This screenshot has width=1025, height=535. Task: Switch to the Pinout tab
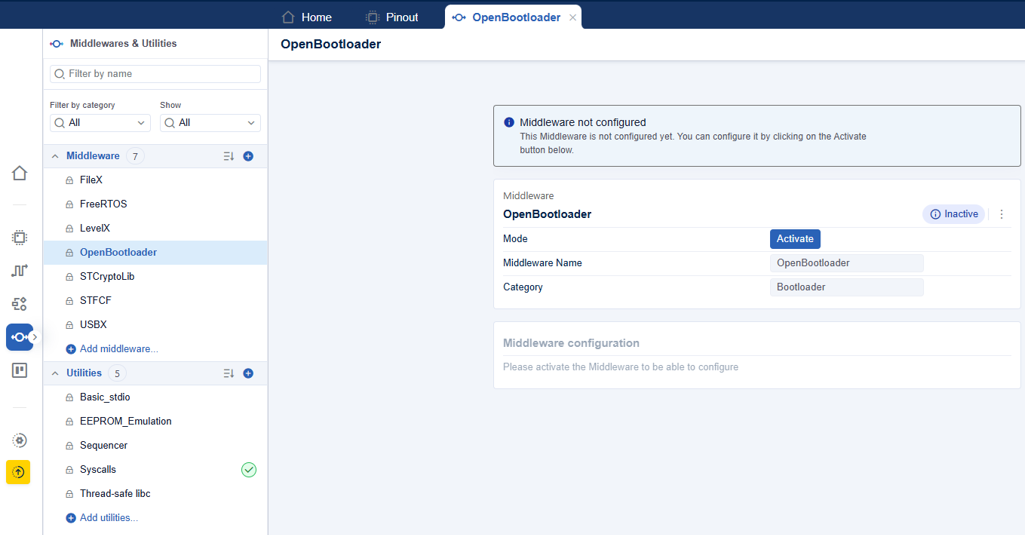pyautogui.click(x=392, y=17)
